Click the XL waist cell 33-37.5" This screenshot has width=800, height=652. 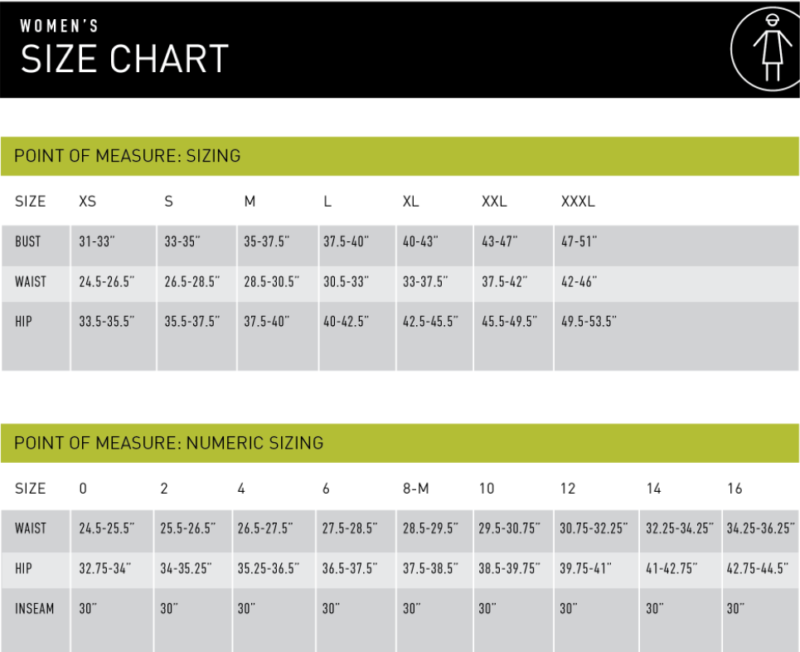[435, 284]
